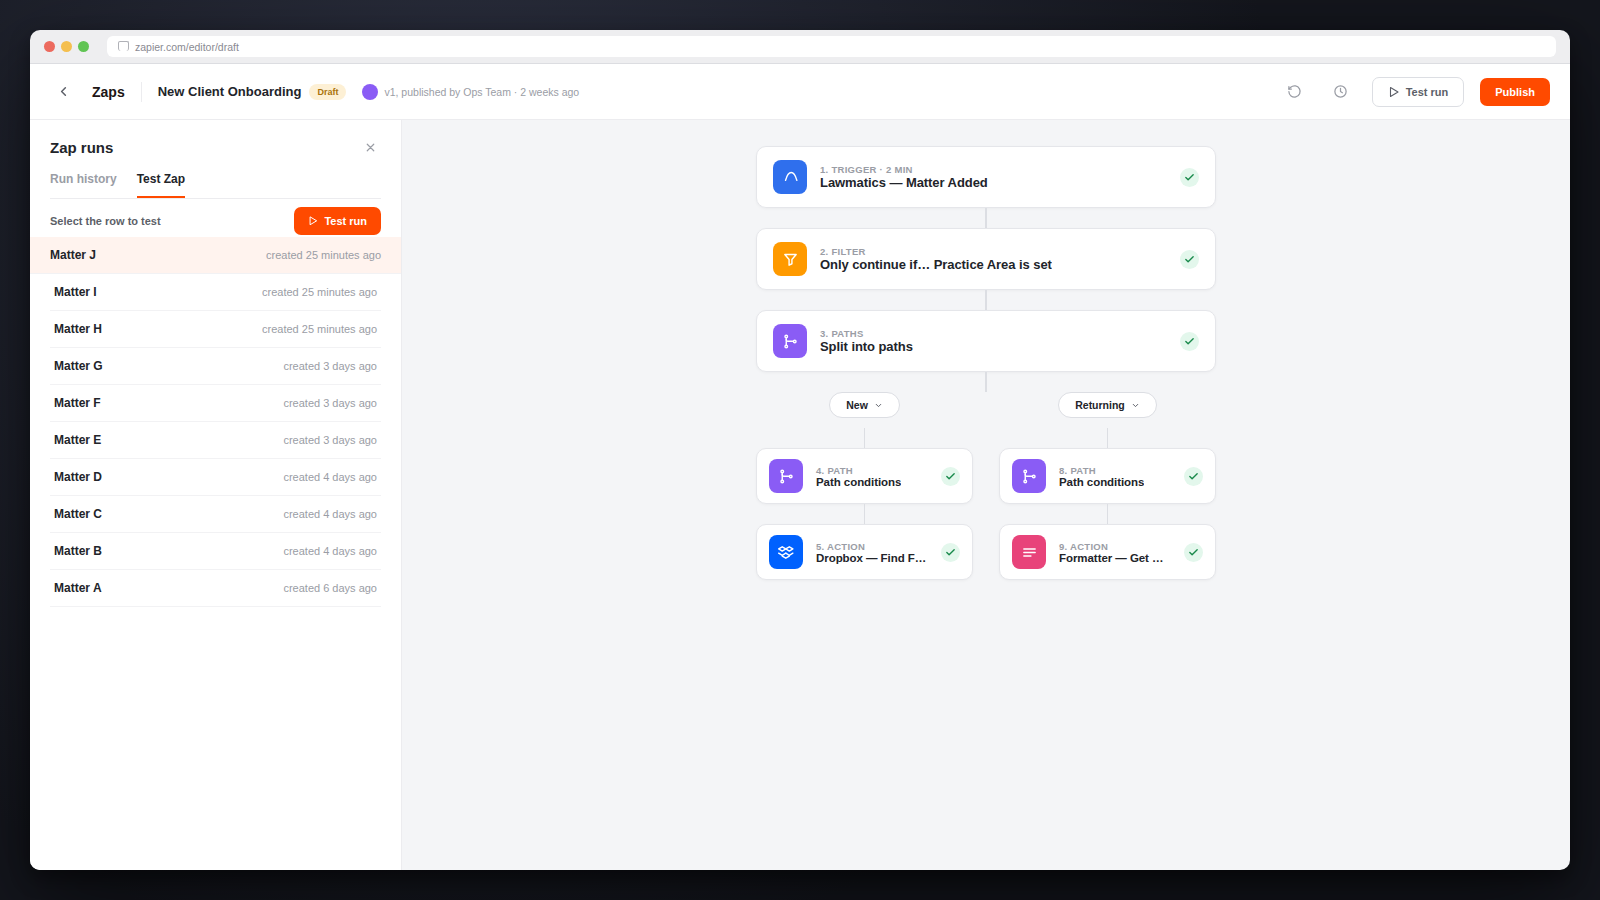Click the New Client Onboarding zap title
The height and width of the screenshot is (900, 1600).
click(229, 92)
